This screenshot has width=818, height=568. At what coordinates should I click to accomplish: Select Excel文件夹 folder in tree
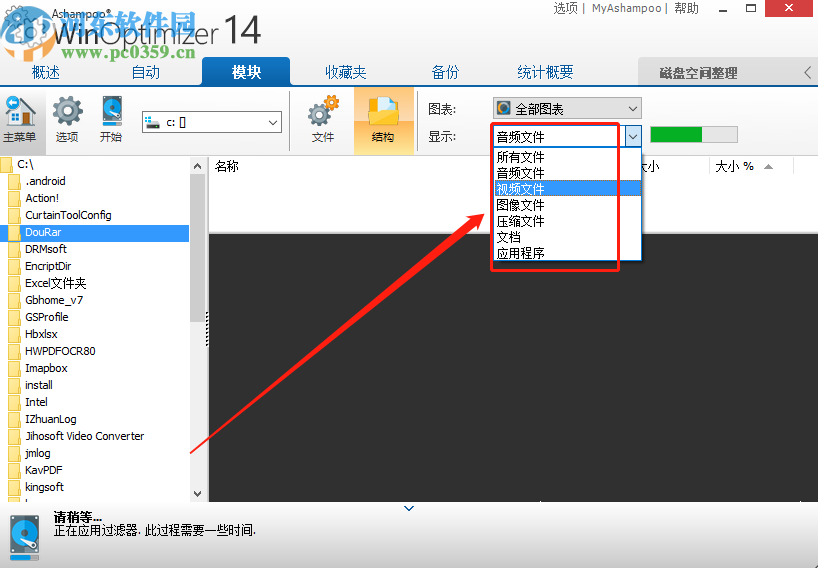pos(56,283)
